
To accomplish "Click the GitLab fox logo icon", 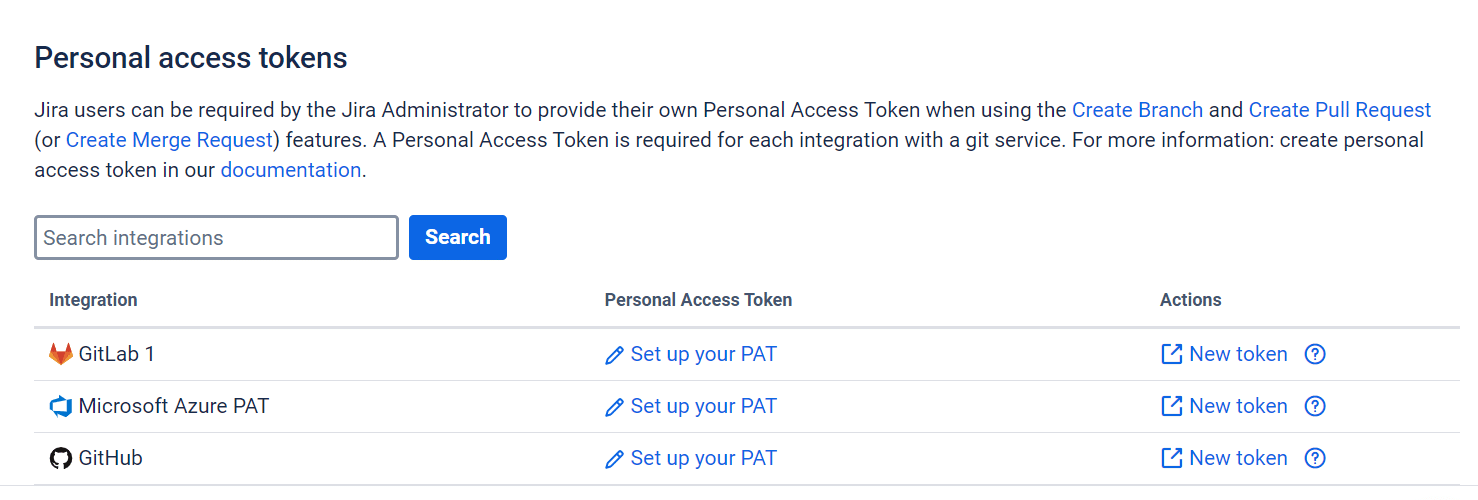I will point(61,354).
